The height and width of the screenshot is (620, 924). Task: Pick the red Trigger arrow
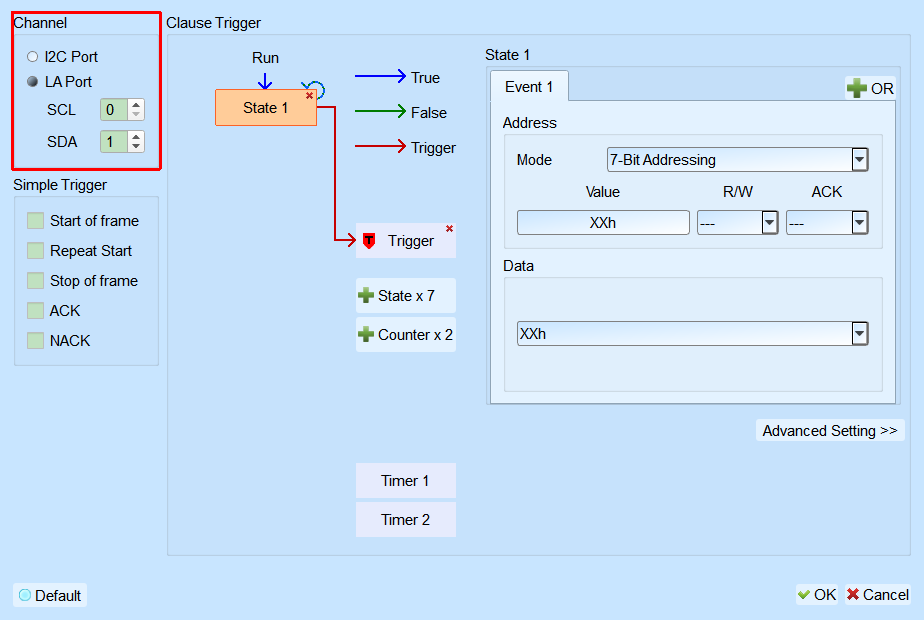(381, 146)
